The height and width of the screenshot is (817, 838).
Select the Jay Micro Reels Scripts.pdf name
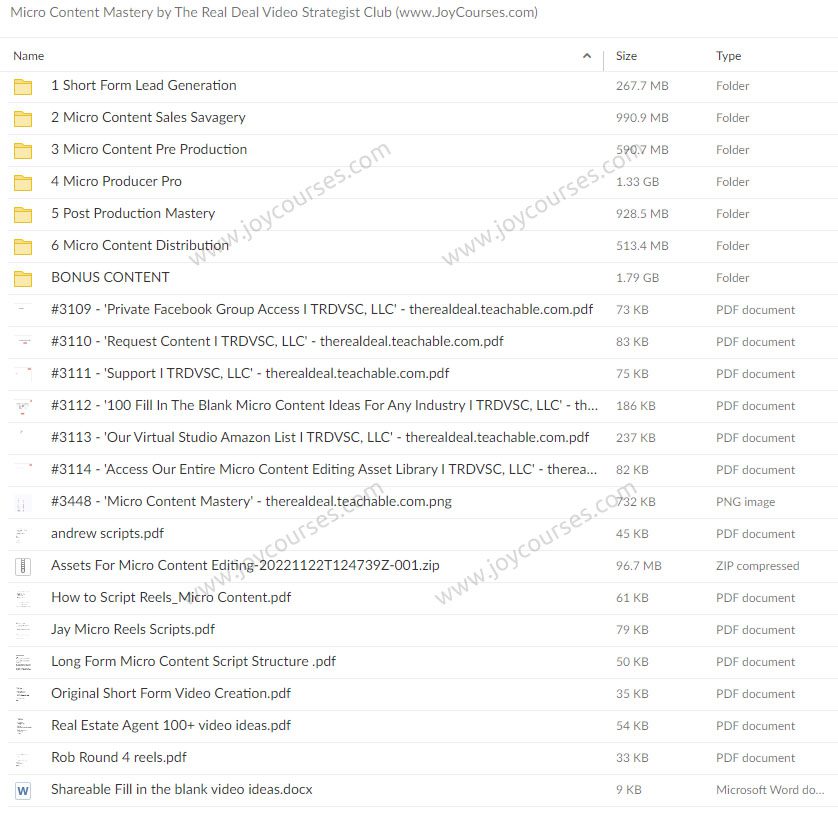(133, 629)
